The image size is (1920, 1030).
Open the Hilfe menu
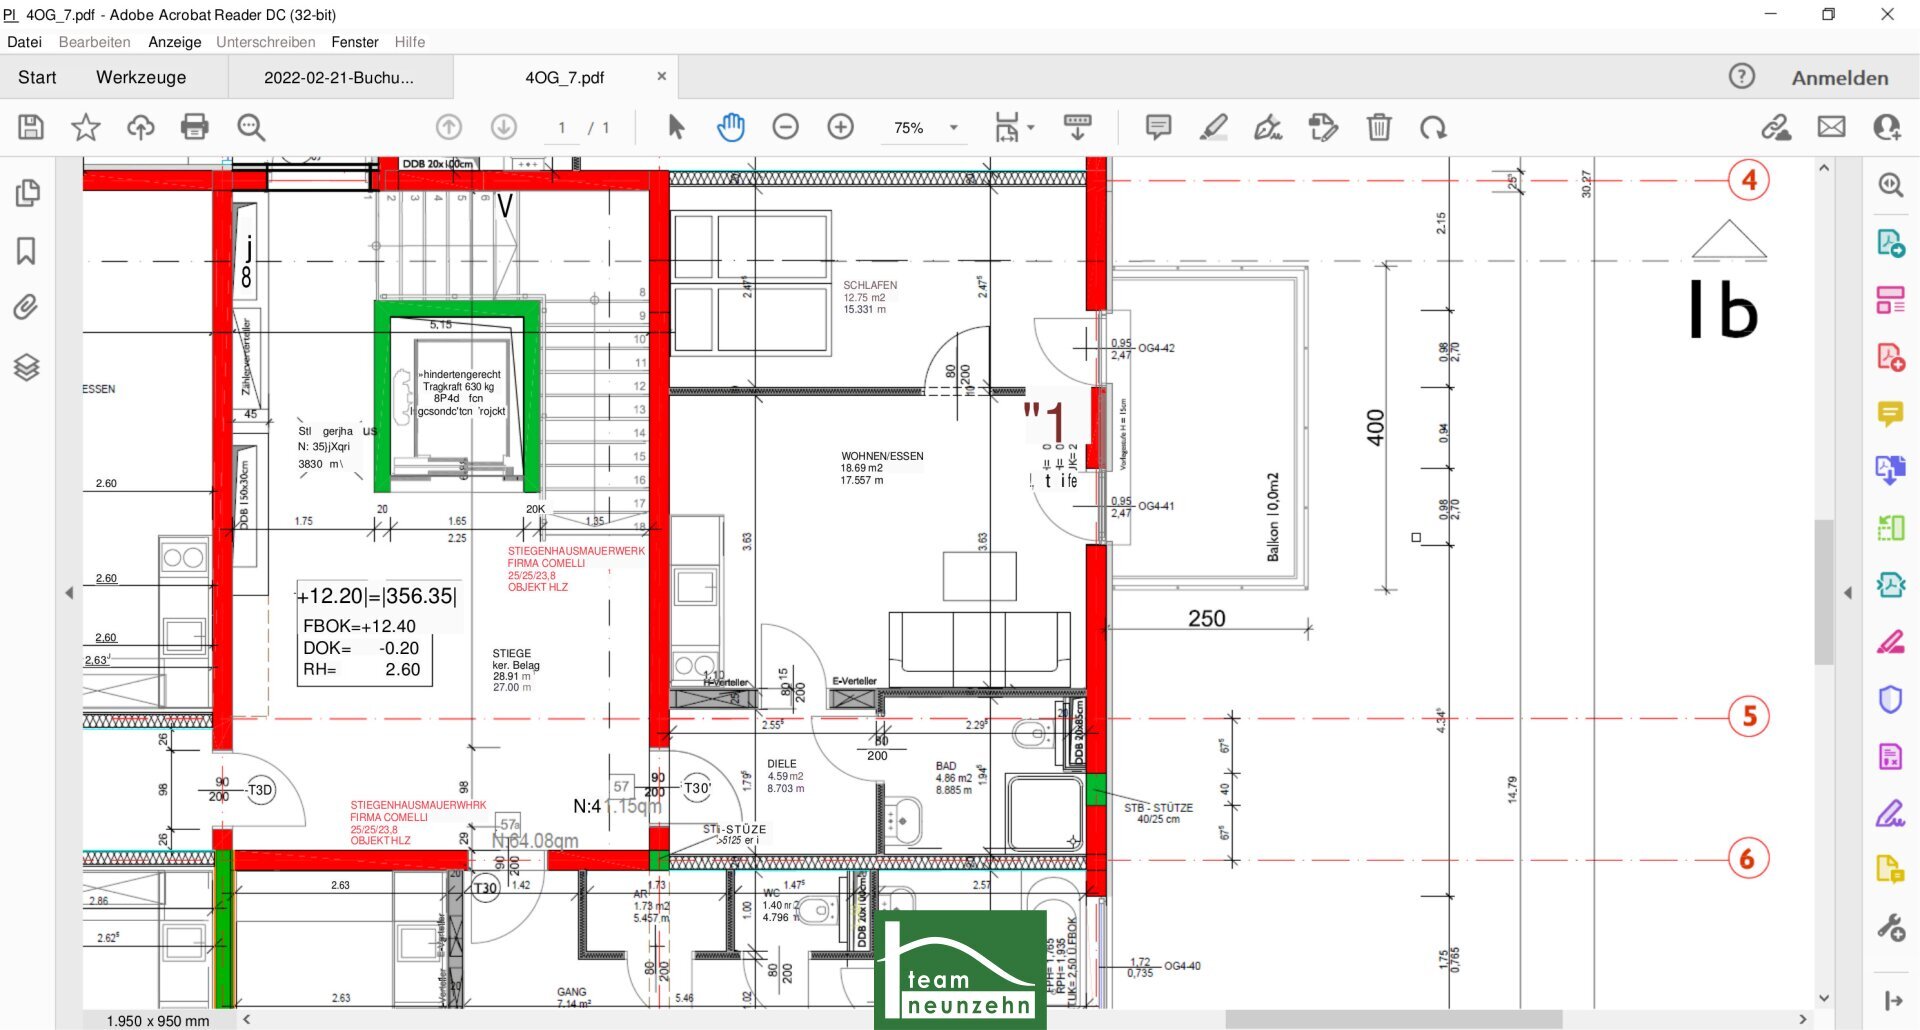(x=410, y=42)
